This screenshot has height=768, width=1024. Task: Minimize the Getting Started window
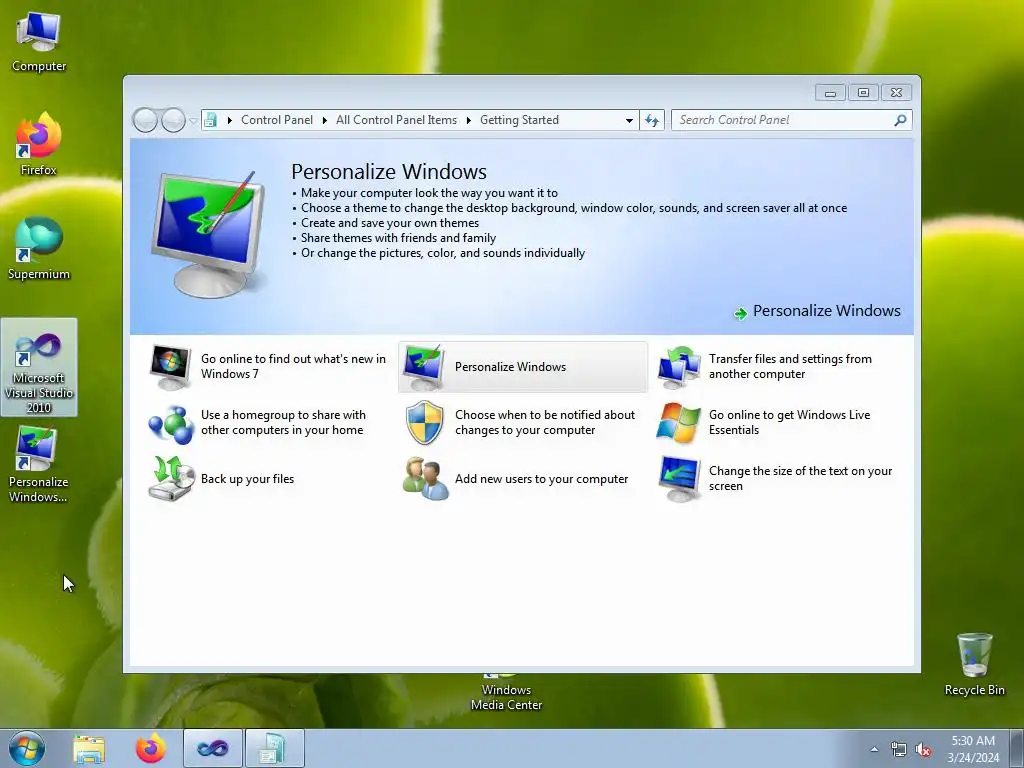[830, 93]
